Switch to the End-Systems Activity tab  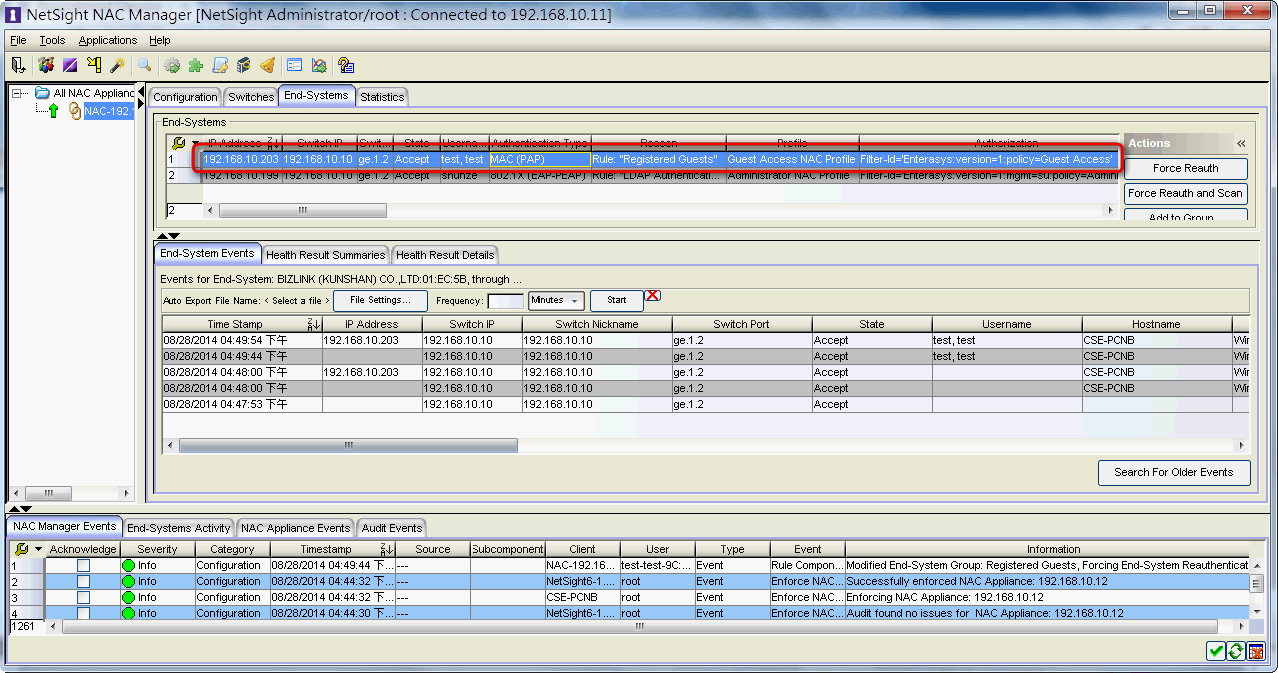(179, 528)
